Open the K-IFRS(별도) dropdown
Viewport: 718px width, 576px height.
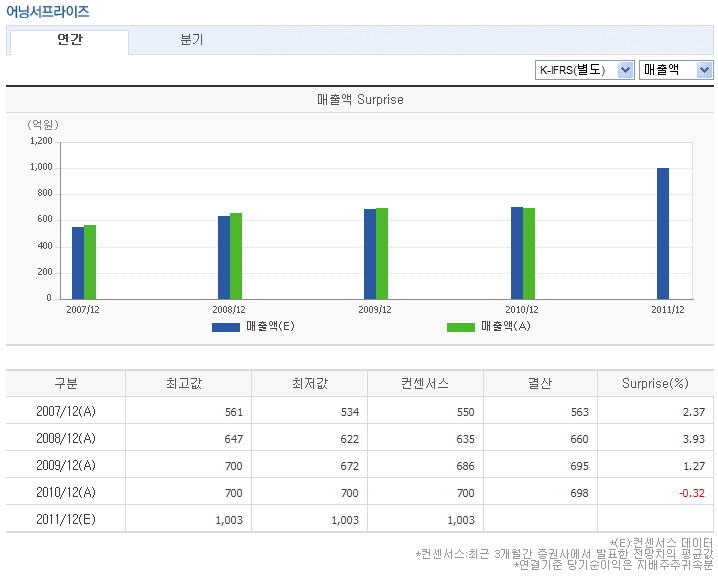tap(585, 69)
